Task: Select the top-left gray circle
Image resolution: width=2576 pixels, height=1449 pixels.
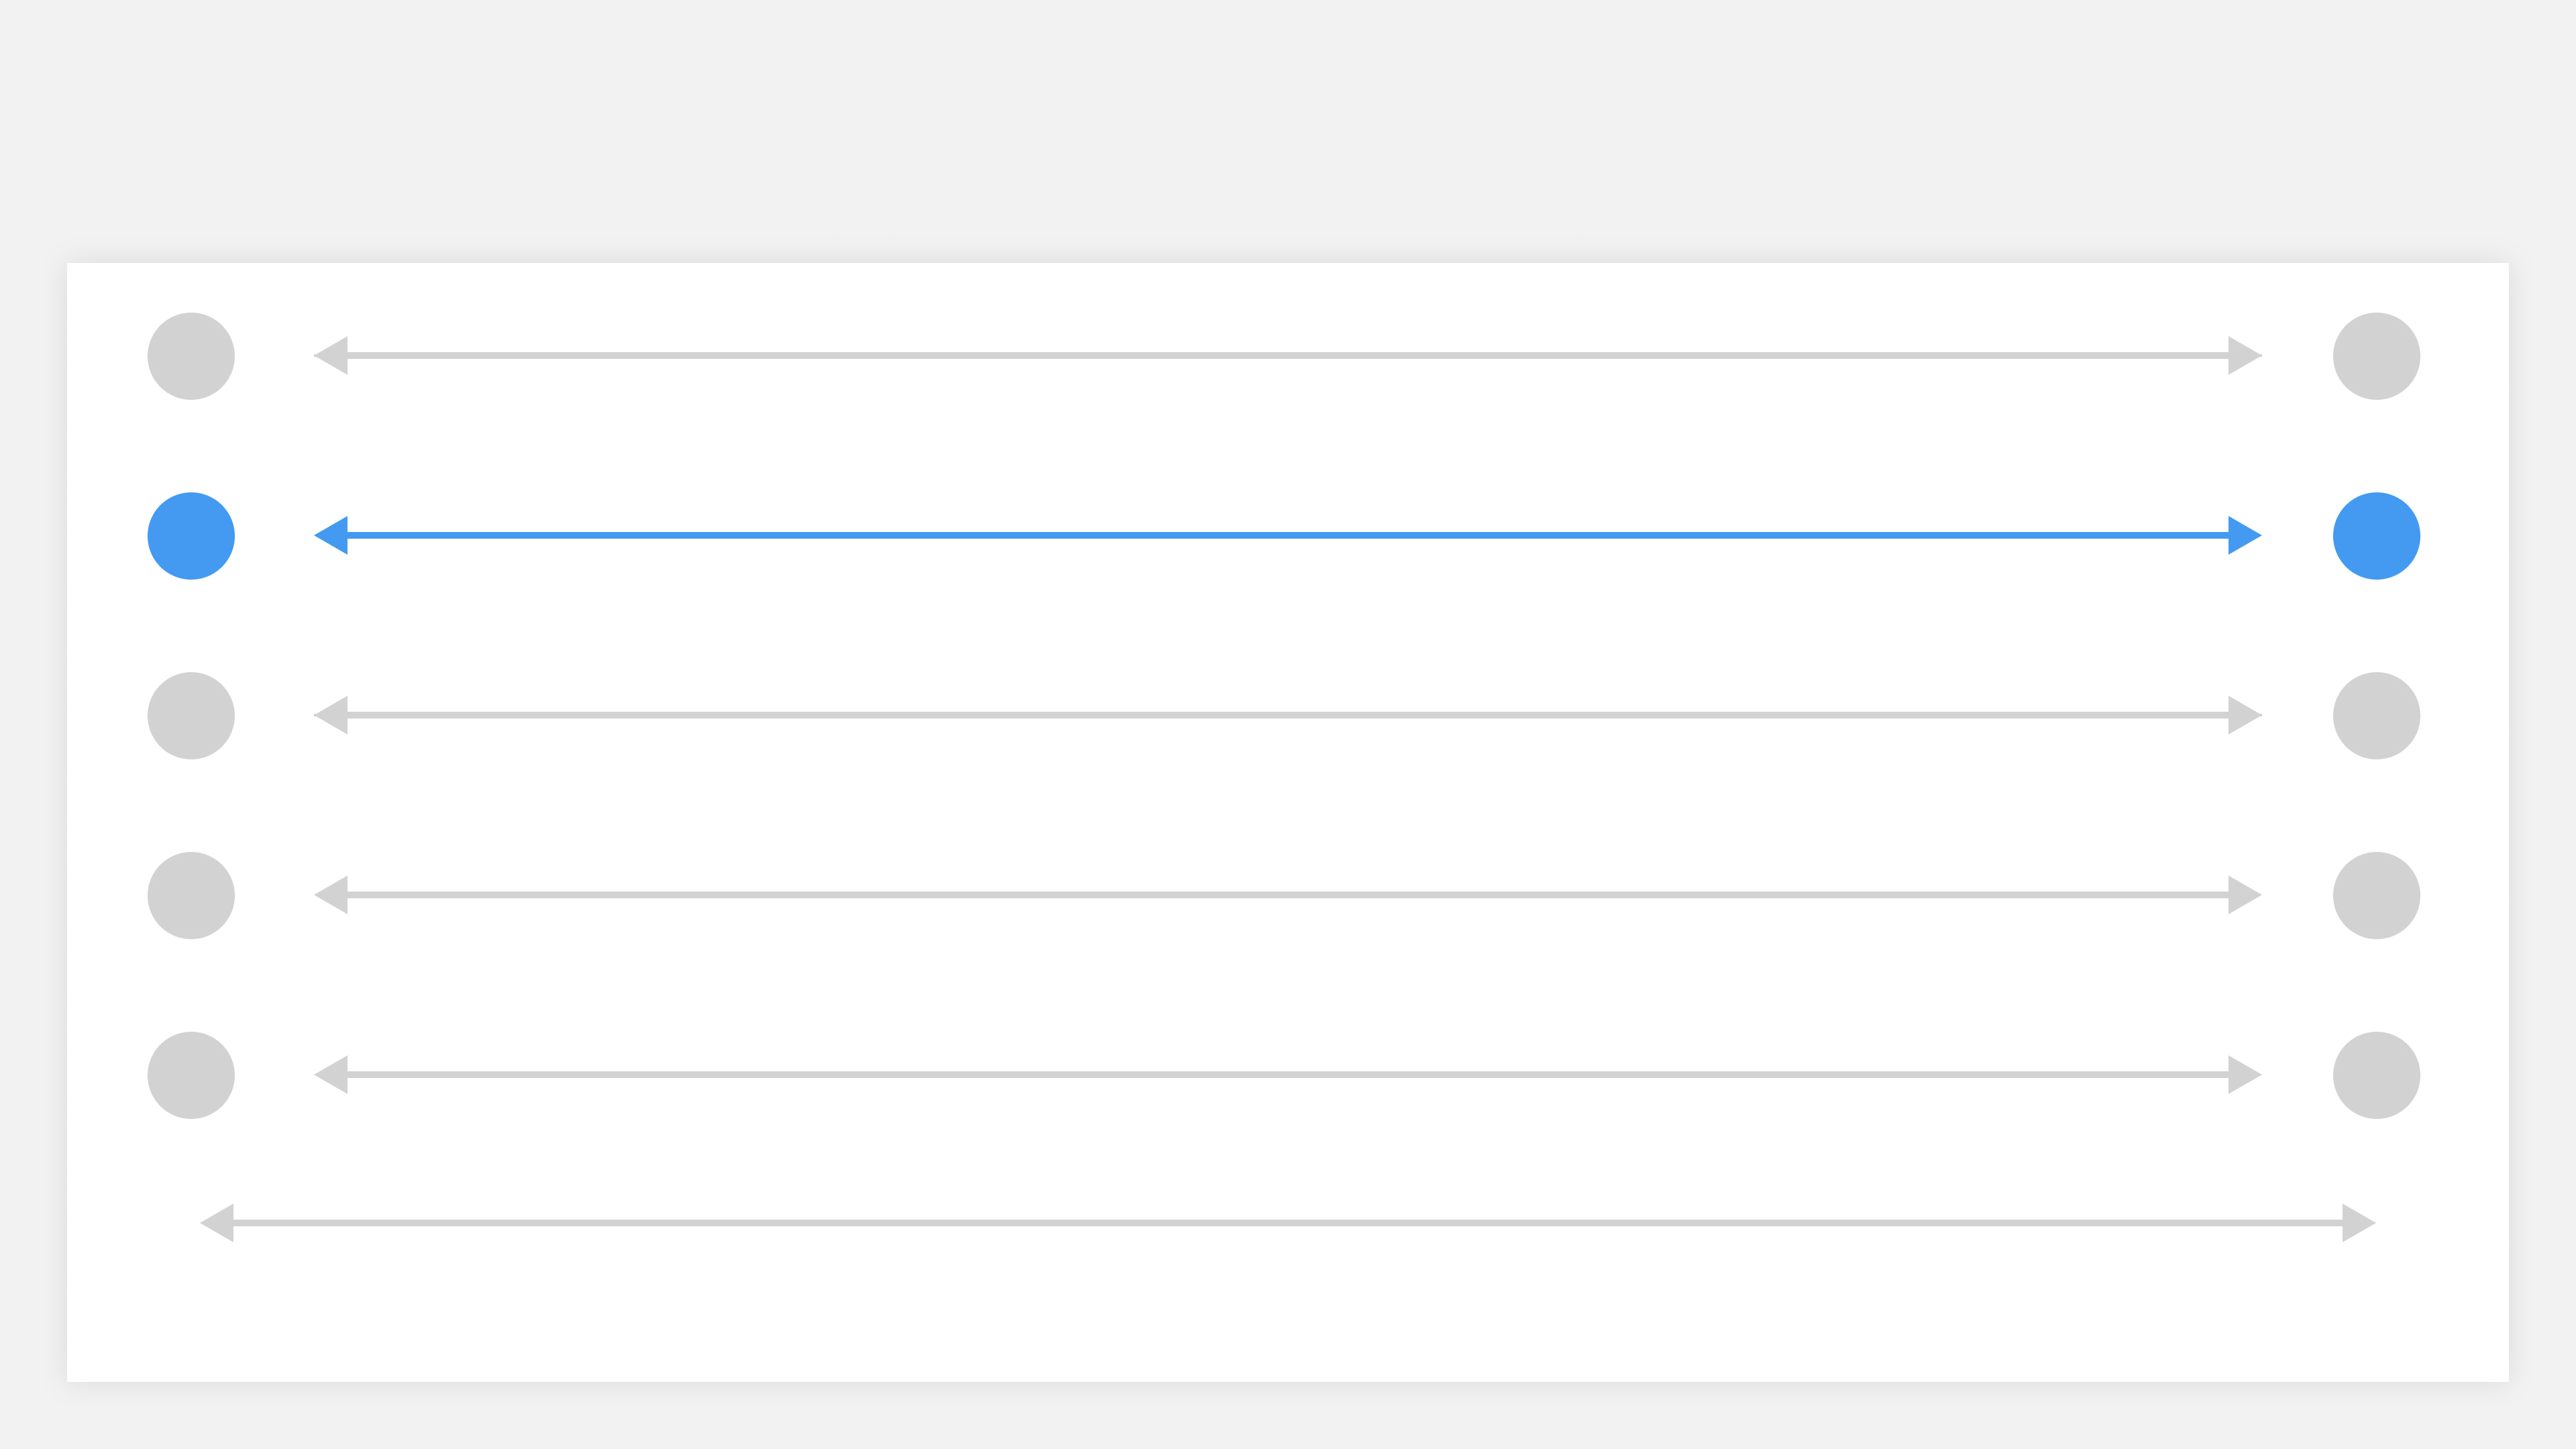Action: click(x=191, y=356)
